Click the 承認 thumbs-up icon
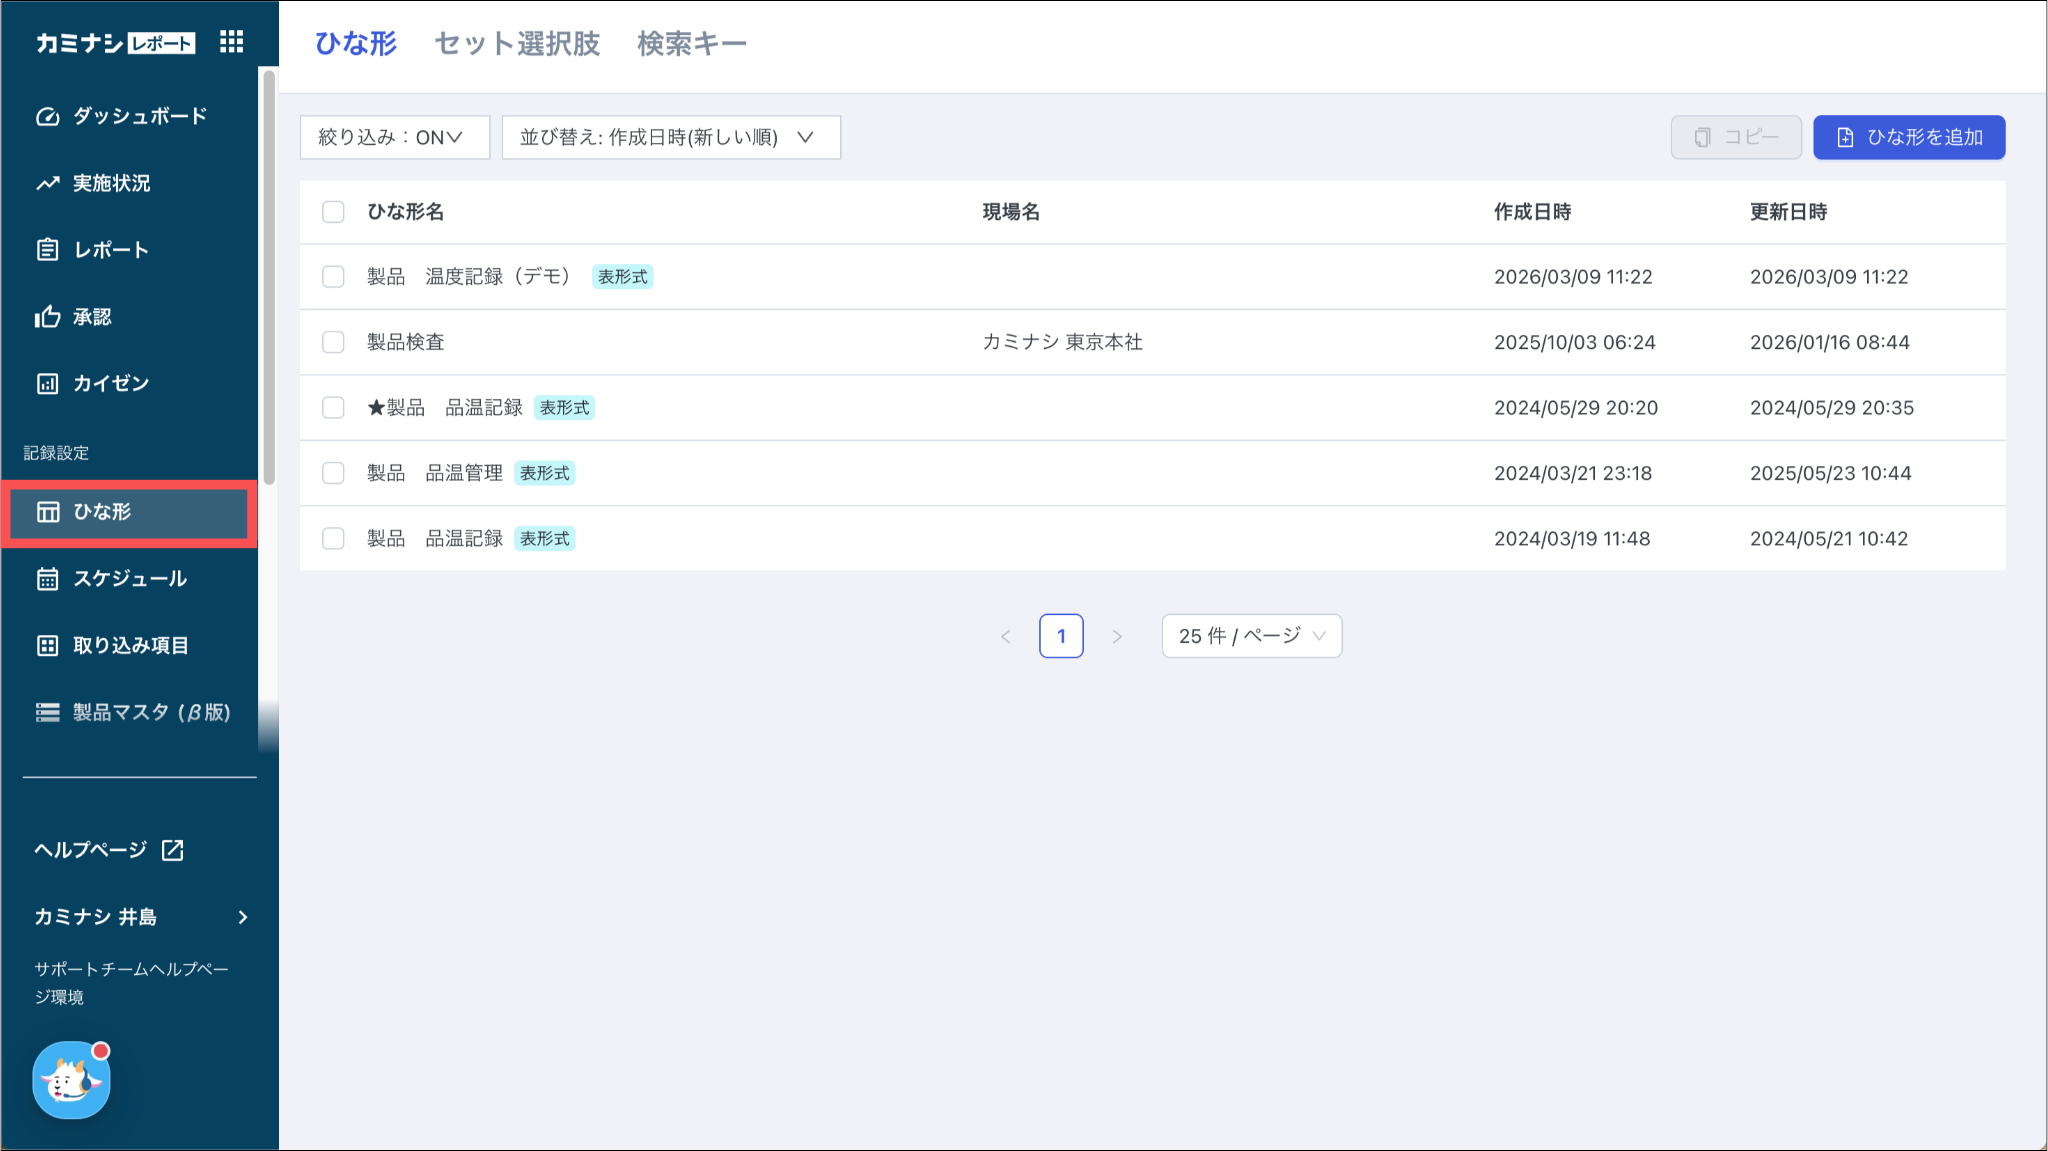 pos(48,317)
